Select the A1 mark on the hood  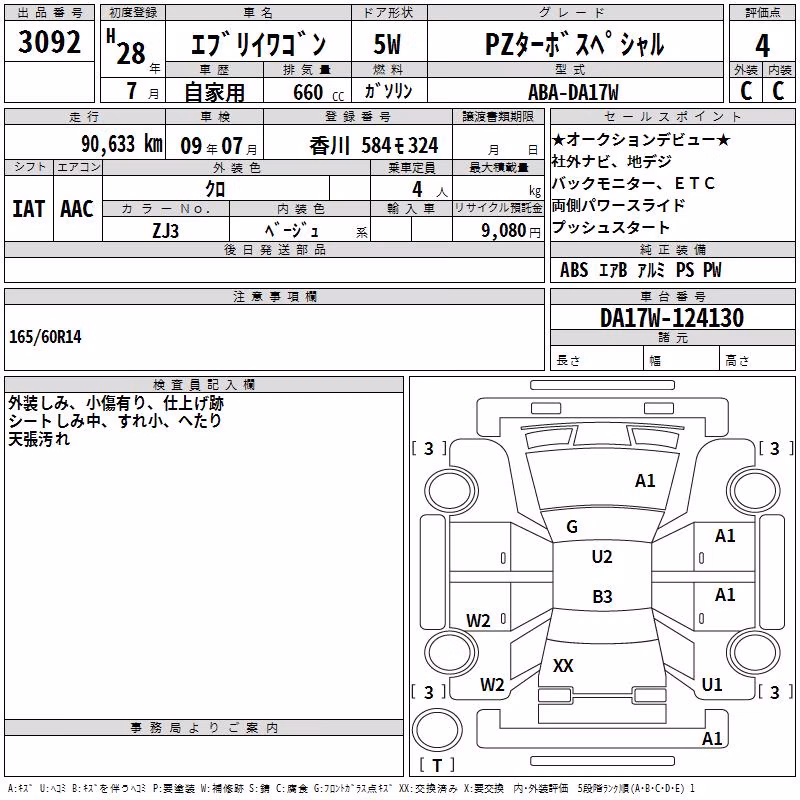(x=645, y=481)
